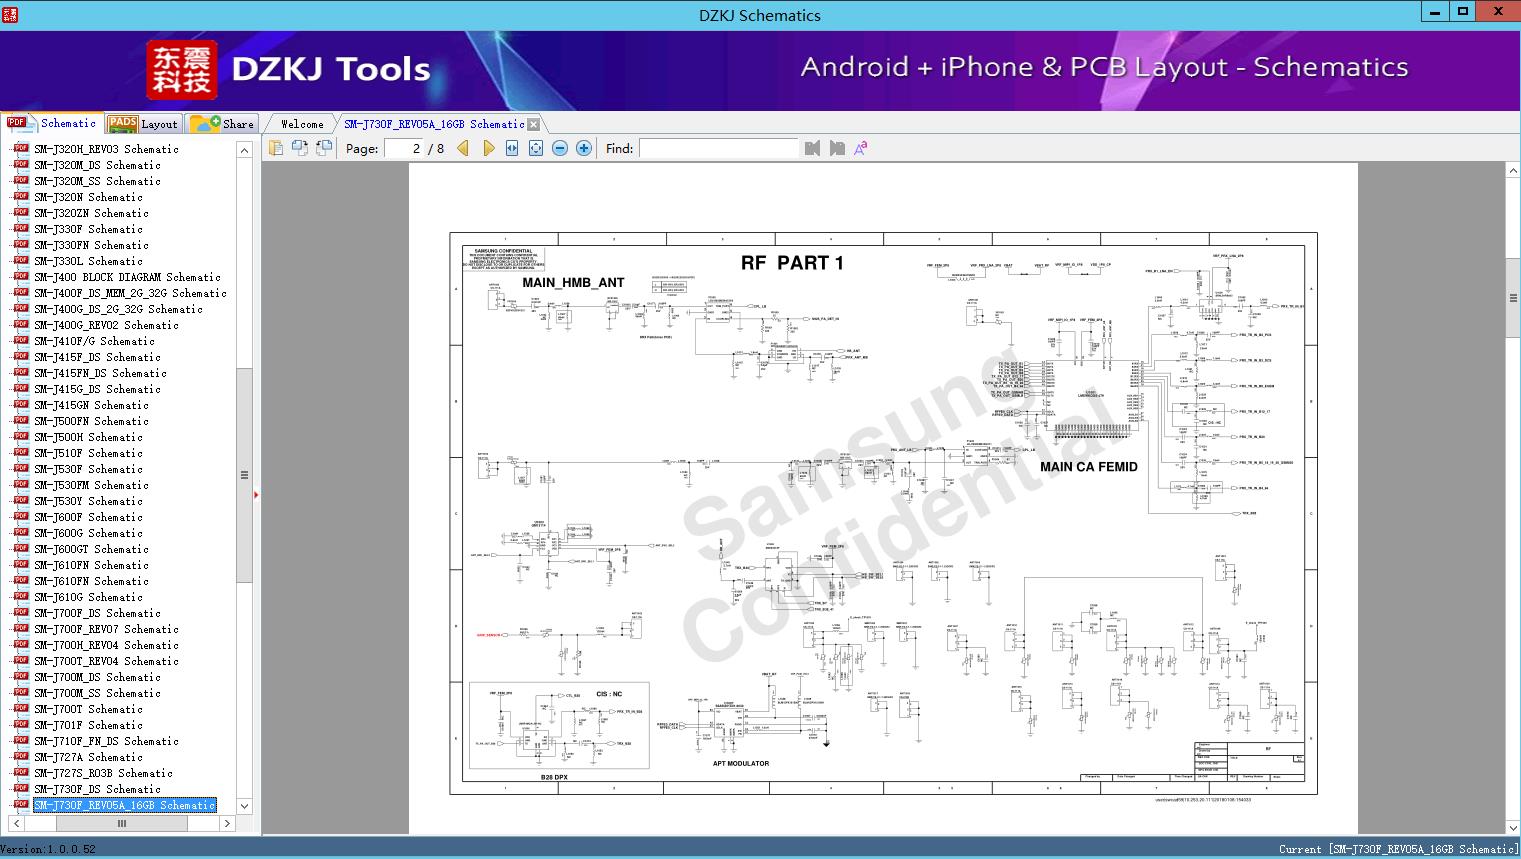The width and height of the screenshot is (1521, 859).
Task: Open SM-J700T_REV04 Schematic
Action: 106,661
